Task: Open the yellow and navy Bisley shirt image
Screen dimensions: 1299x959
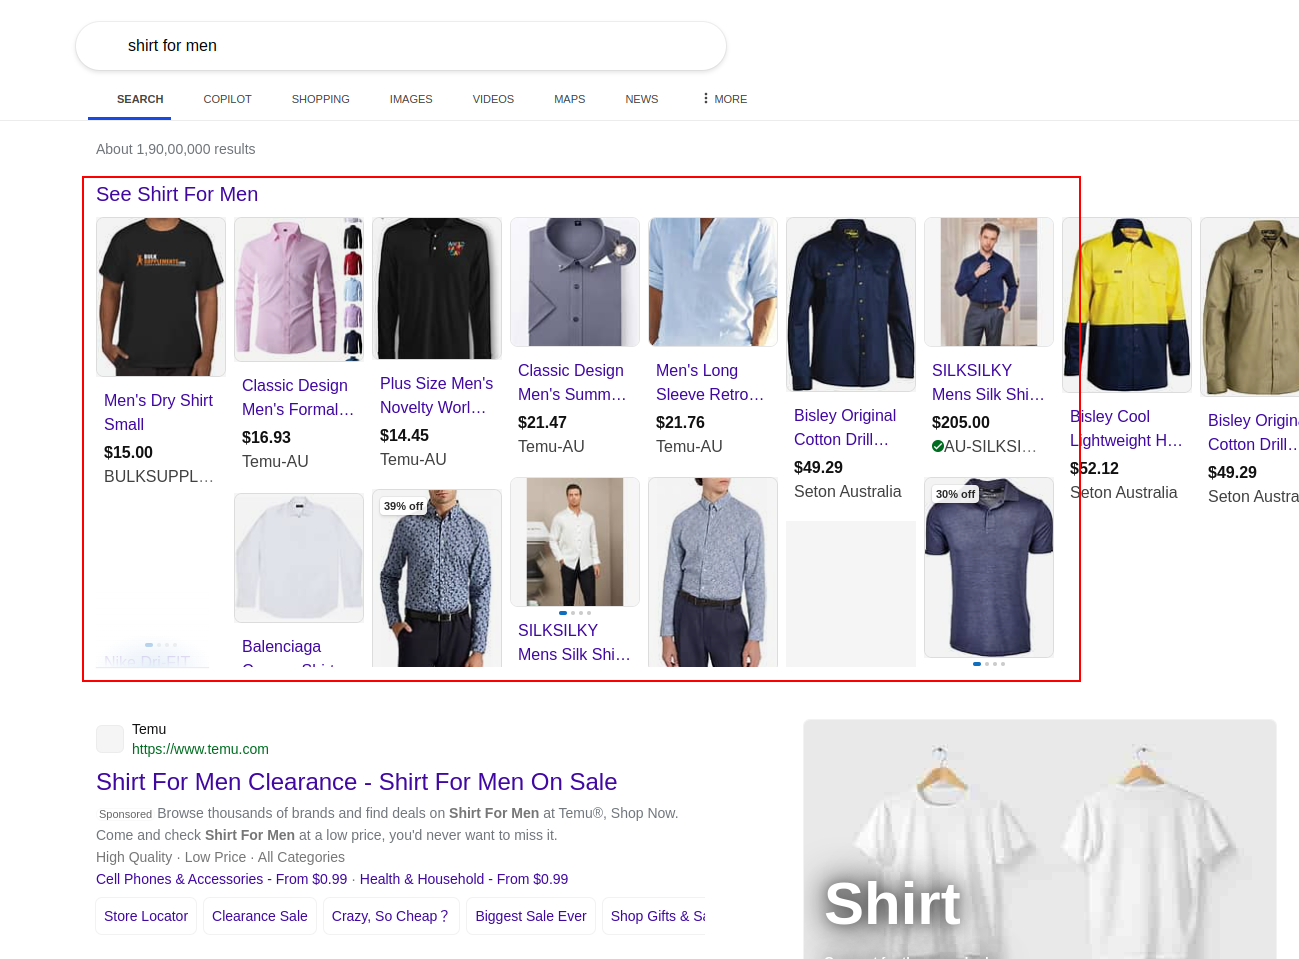Action: pyautogui.click(x=1127, y=305)
